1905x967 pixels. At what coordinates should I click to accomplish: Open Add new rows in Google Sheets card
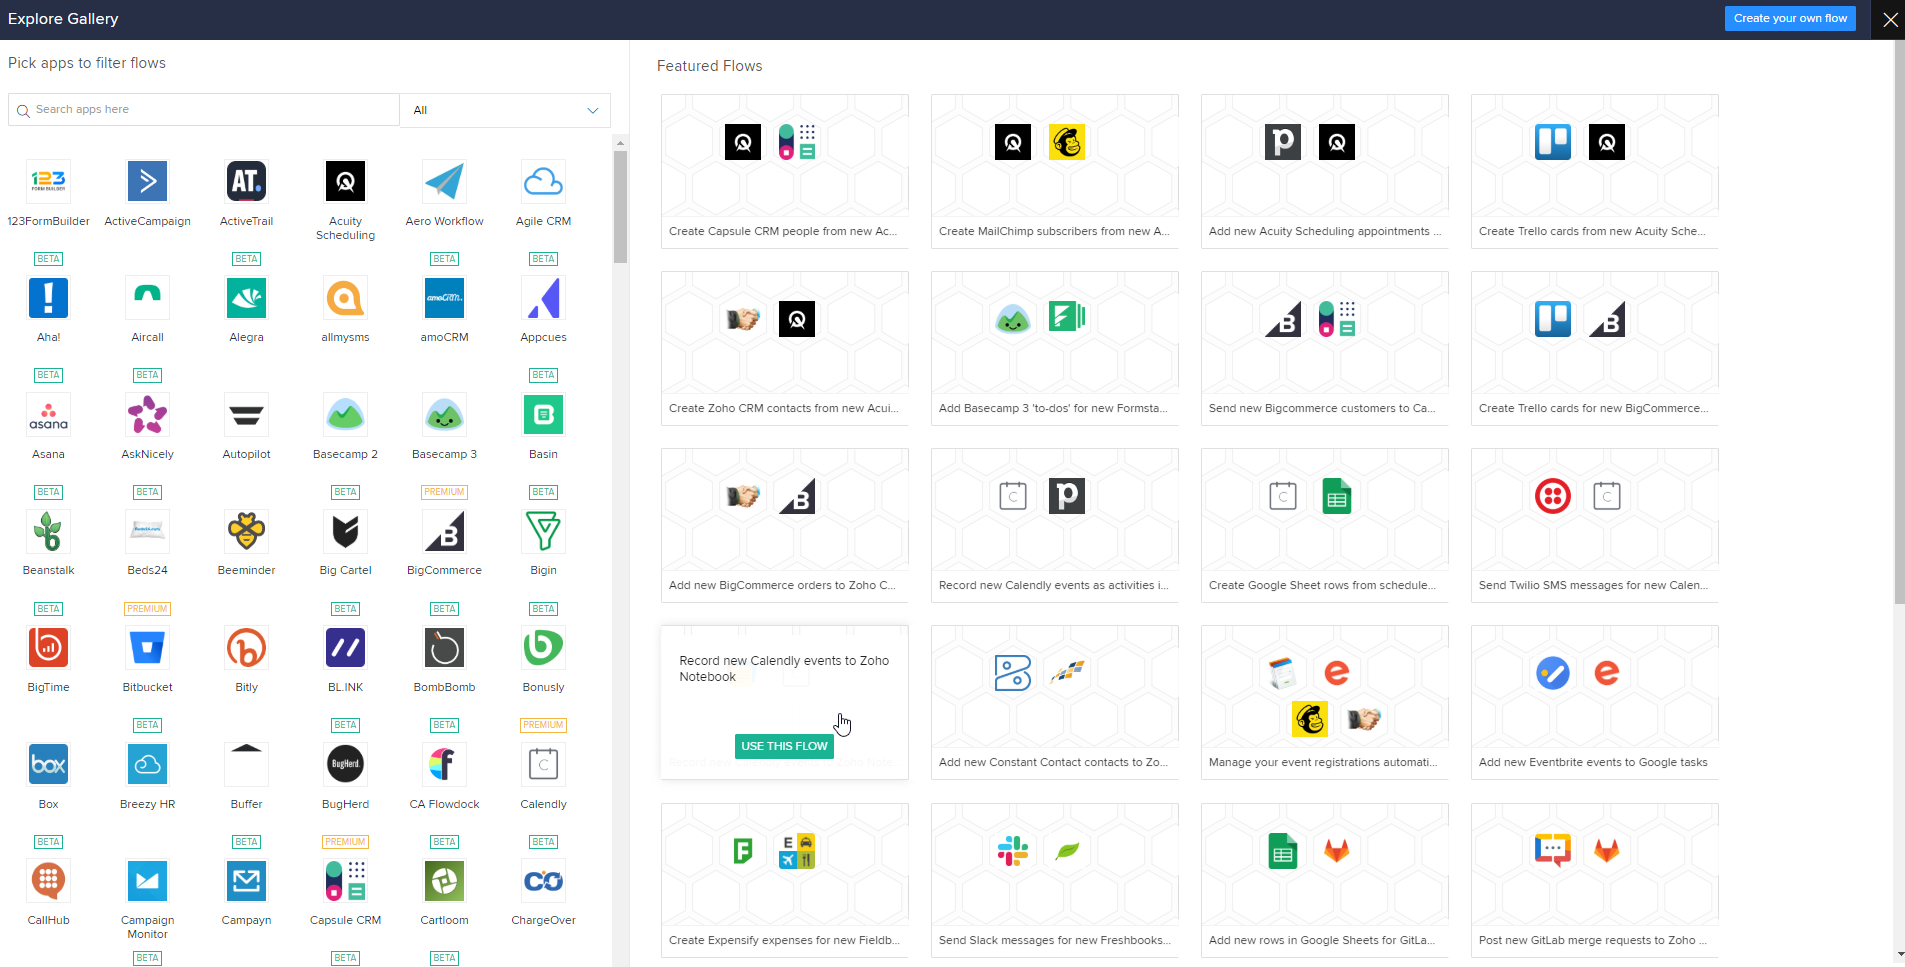(1325, 880)
